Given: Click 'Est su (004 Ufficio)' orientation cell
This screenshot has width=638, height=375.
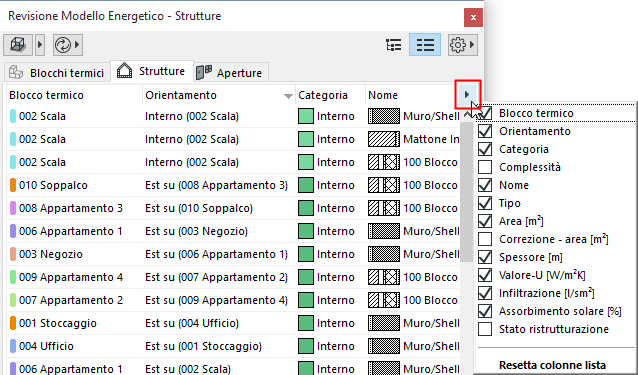Looking at the screenshot, I should (x=192, y=323).
